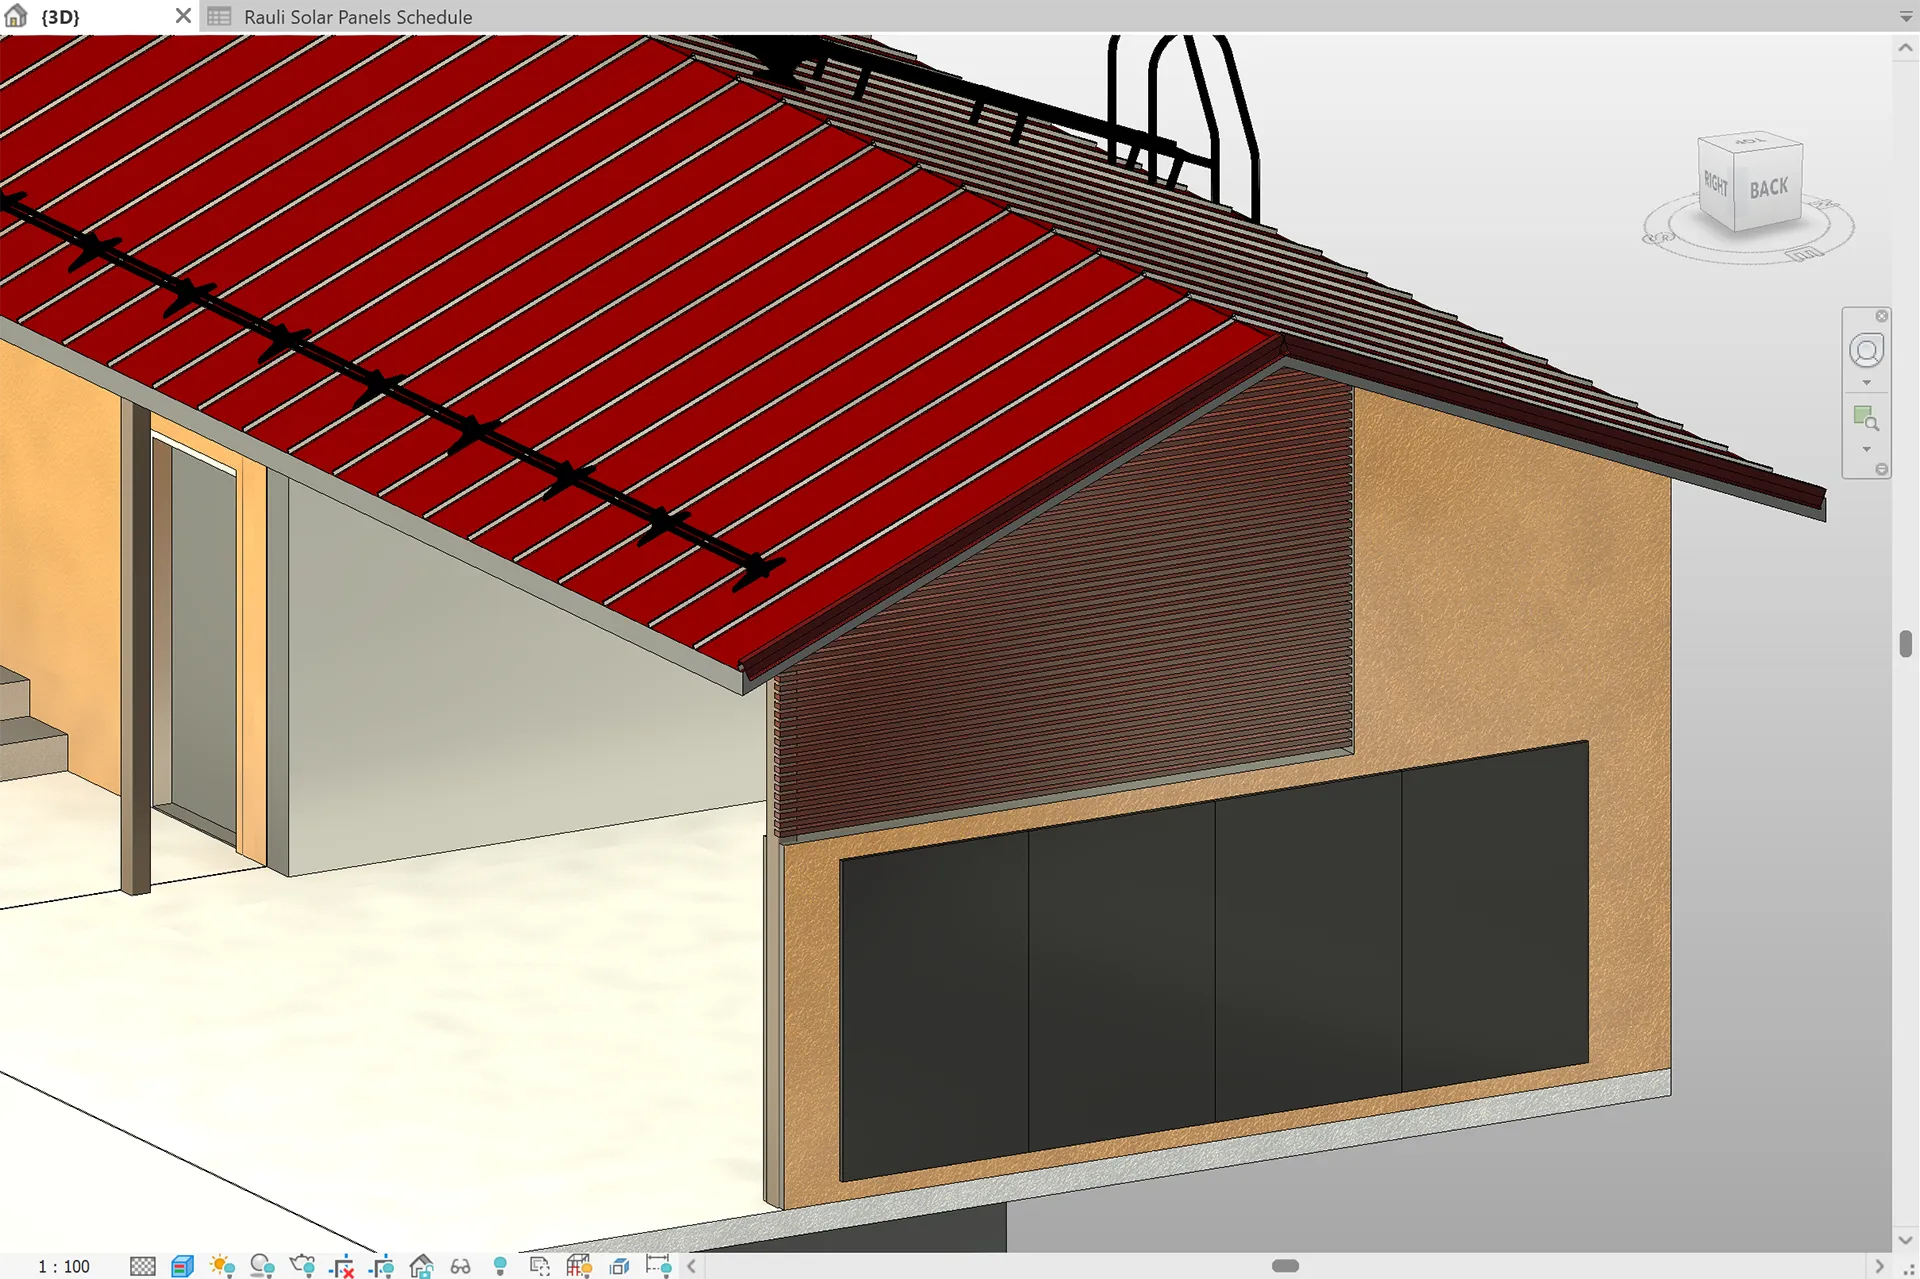Expand the zoom region dropdown arrow
Image resolution: width=1920 pixels, height=1279 pixels.
1866,449
